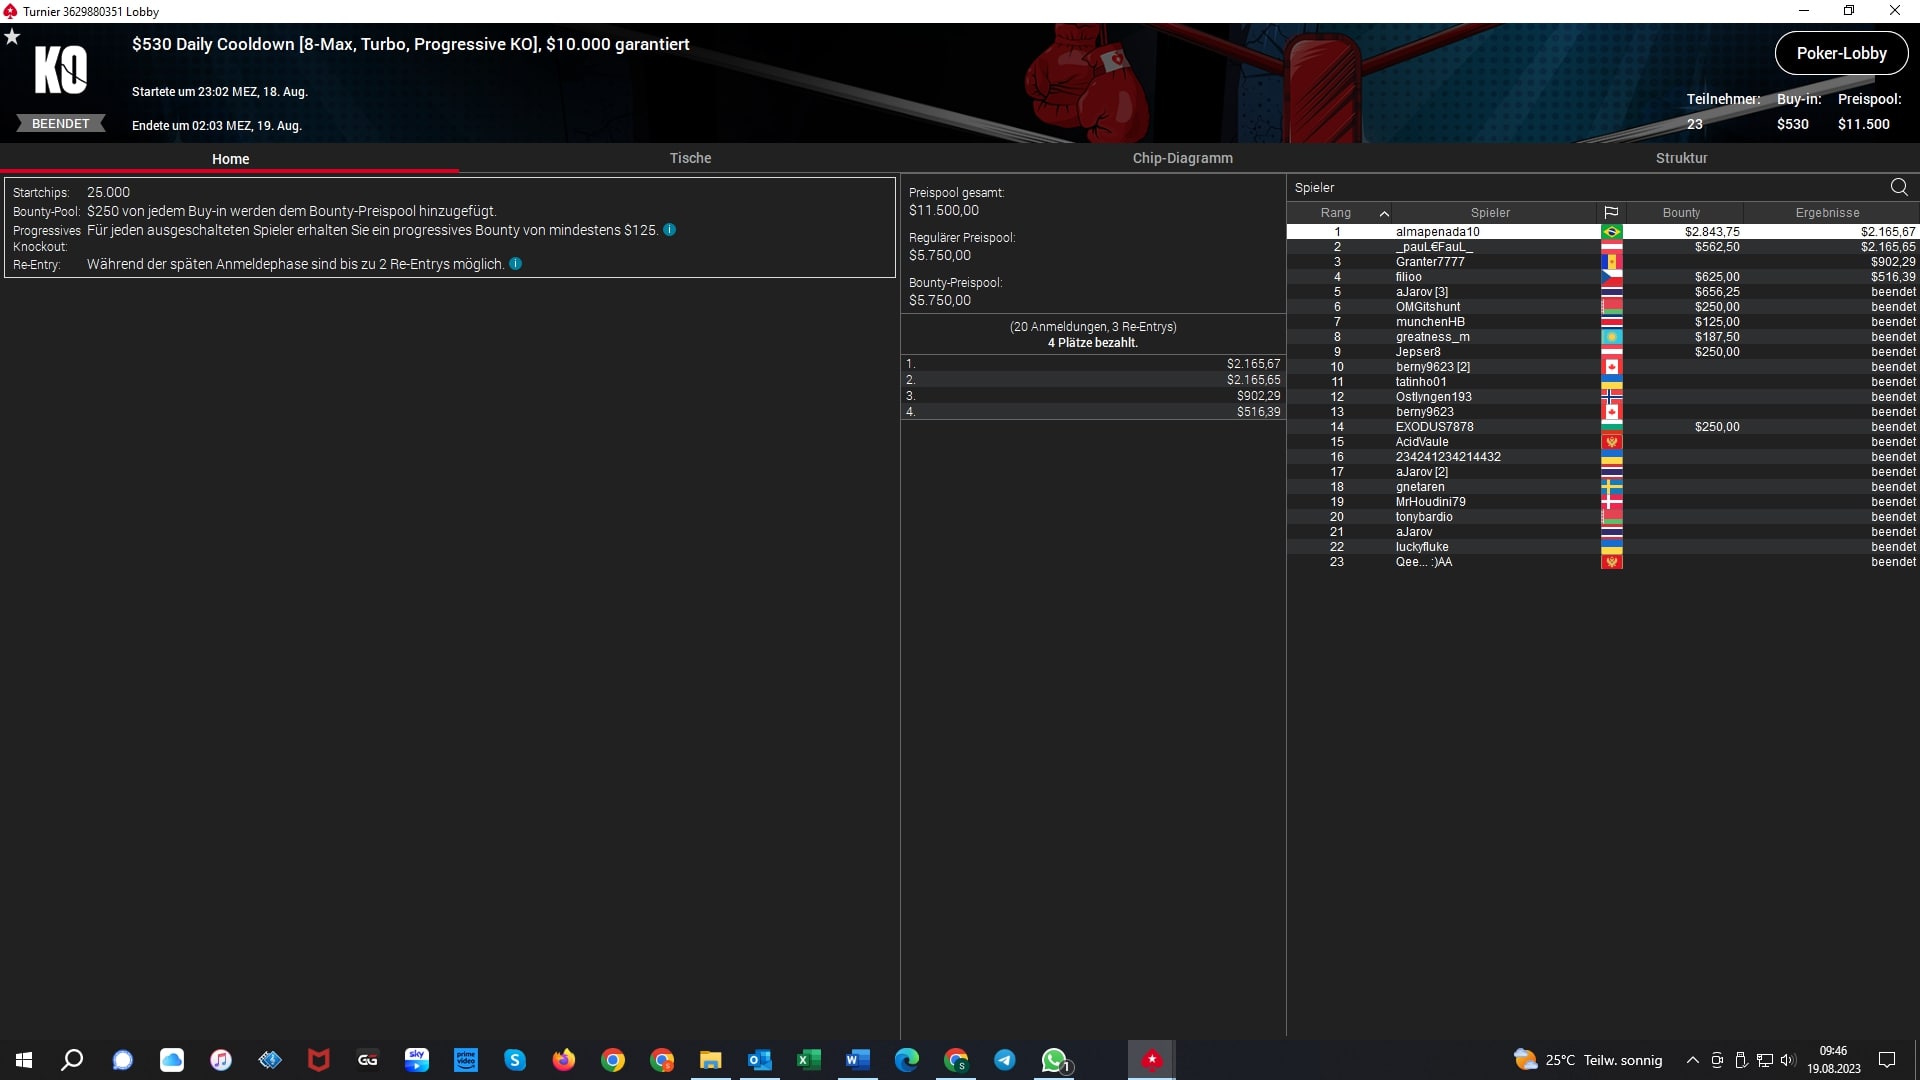Click the favorite star icon top-left
This screenshot has width=1920, height=1080.
click(x=12, y=37)
